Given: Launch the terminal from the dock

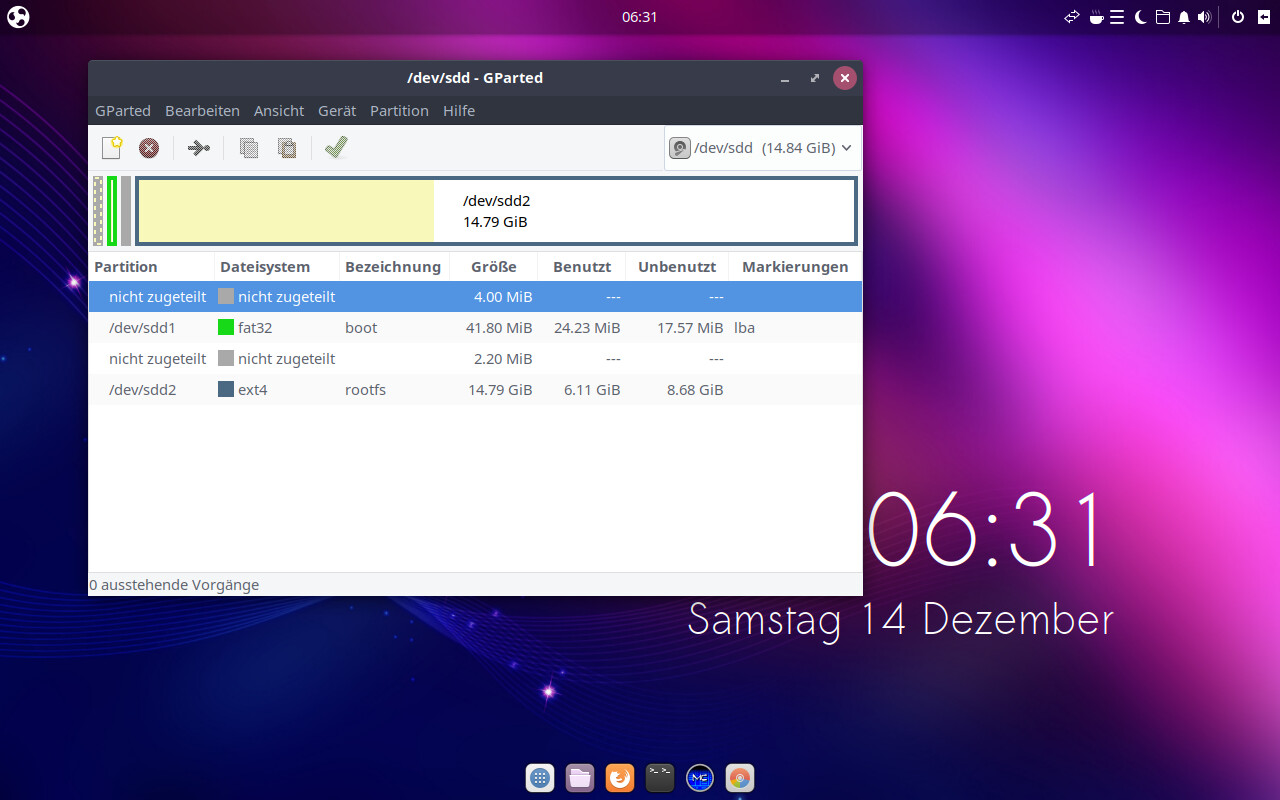Looking at the screenshot, I should pos(660,778).
